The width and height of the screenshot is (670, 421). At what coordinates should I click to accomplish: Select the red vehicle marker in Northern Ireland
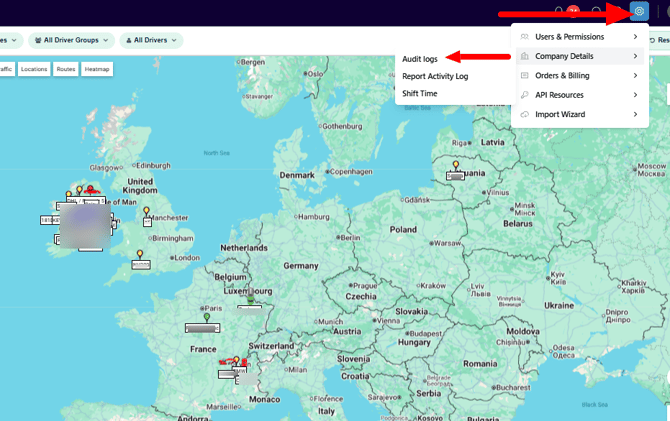click(x=90, y=189)
